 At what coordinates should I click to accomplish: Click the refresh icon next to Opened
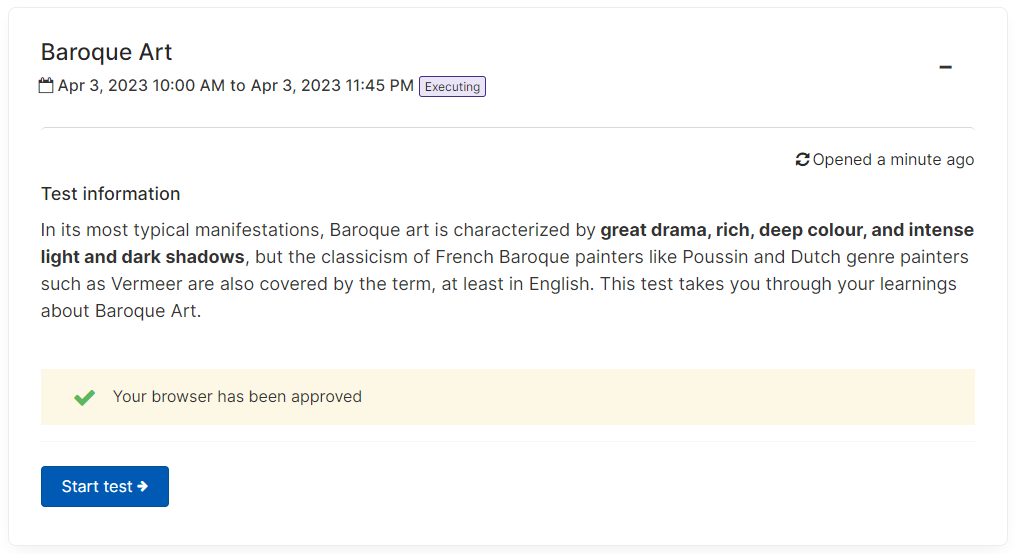point(802,159)
